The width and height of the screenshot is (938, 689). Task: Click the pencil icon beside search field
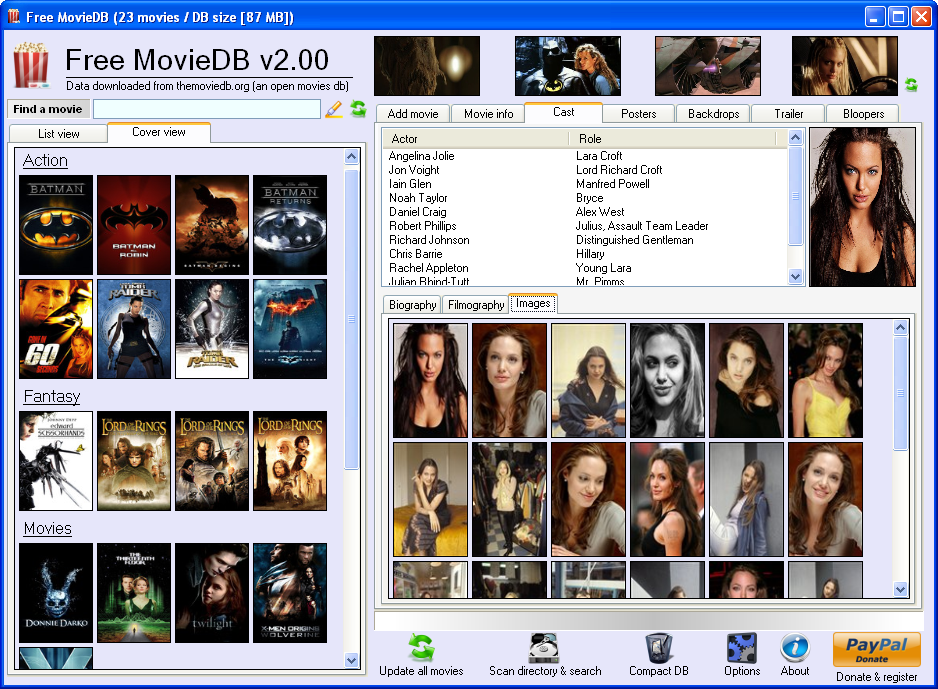click(334, 109)
